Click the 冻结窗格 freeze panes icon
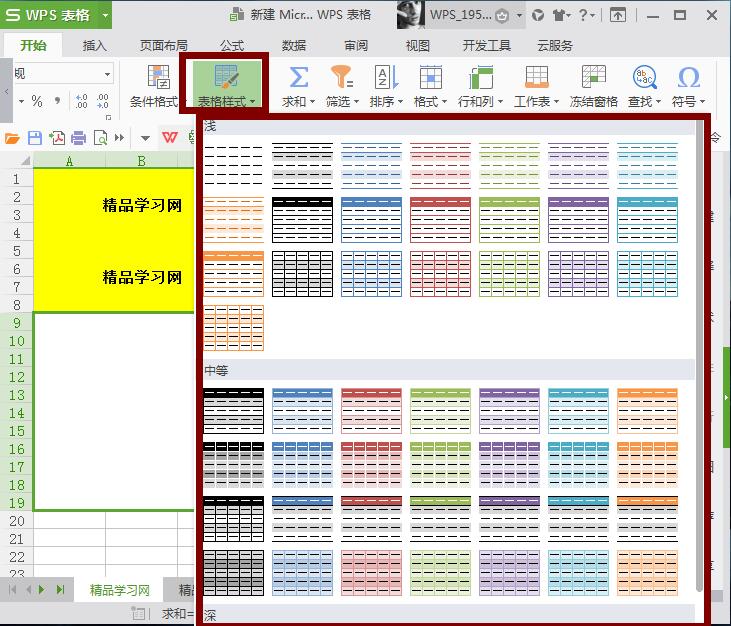The image size is (731, 626). coord(594,78)
